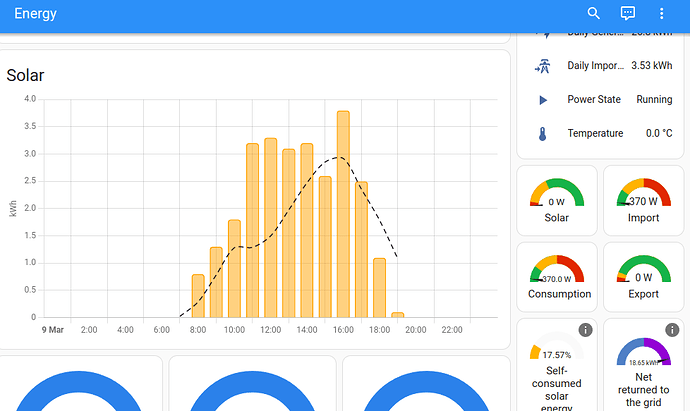Click the Daily Import row label
The image size is (690, 411).
point(595,66)
